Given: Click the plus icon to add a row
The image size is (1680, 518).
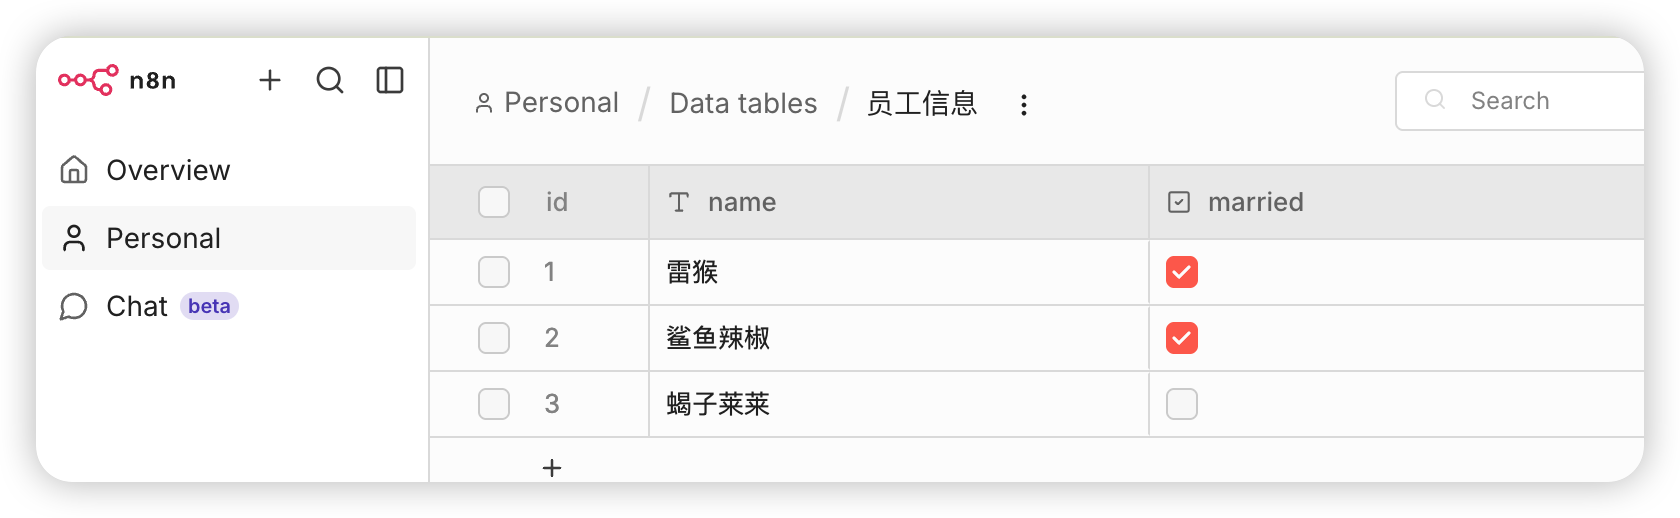Looking at the screenshot, I should tap(552, 467).
